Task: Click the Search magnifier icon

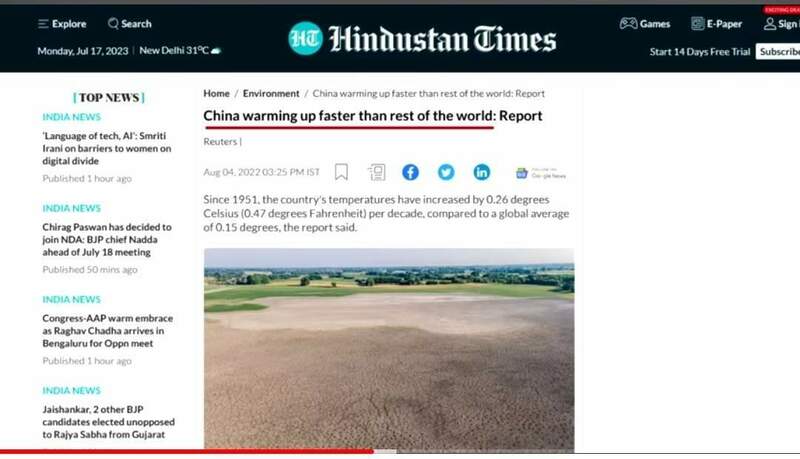Action: pyautogui.click(x=113, y=23)
